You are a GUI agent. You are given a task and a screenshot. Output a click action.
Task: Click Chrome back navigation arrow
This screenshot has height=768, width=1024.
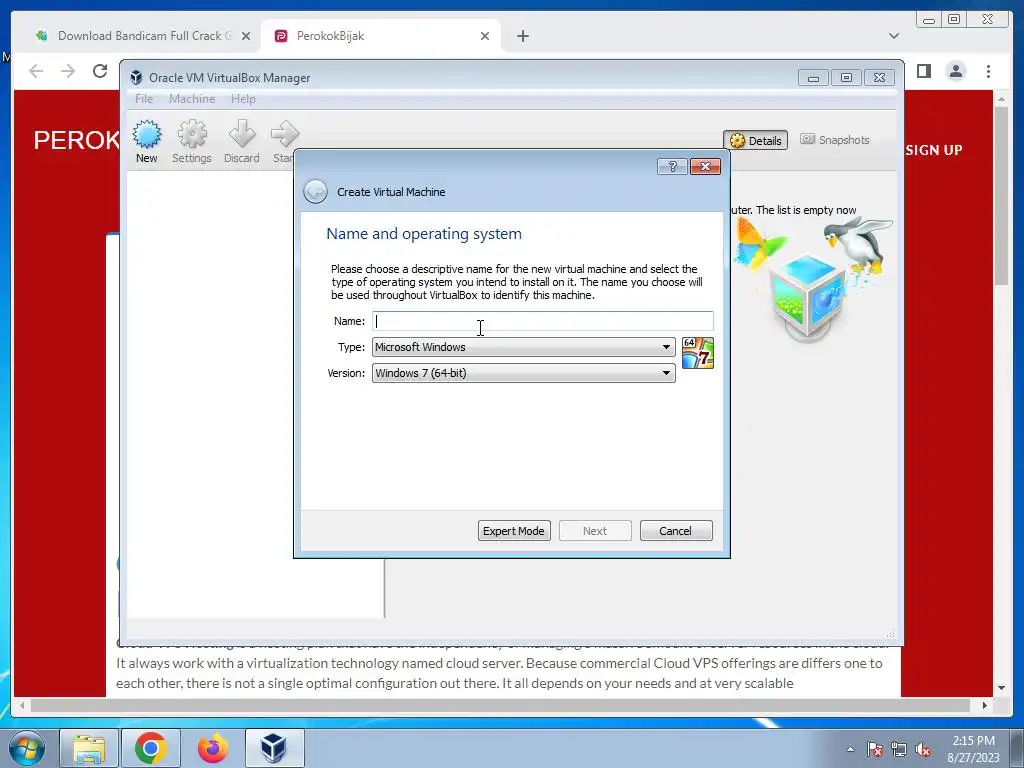tap(36, 71)
